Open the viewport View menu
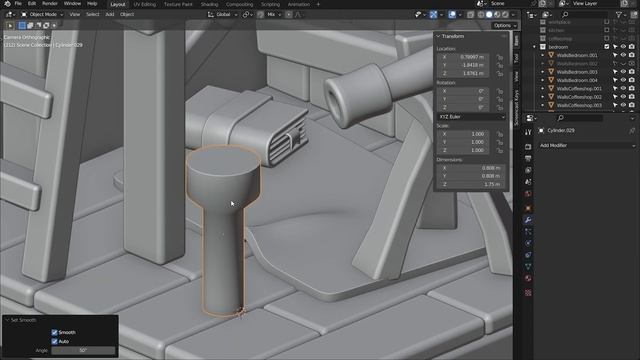 point(75,14)
